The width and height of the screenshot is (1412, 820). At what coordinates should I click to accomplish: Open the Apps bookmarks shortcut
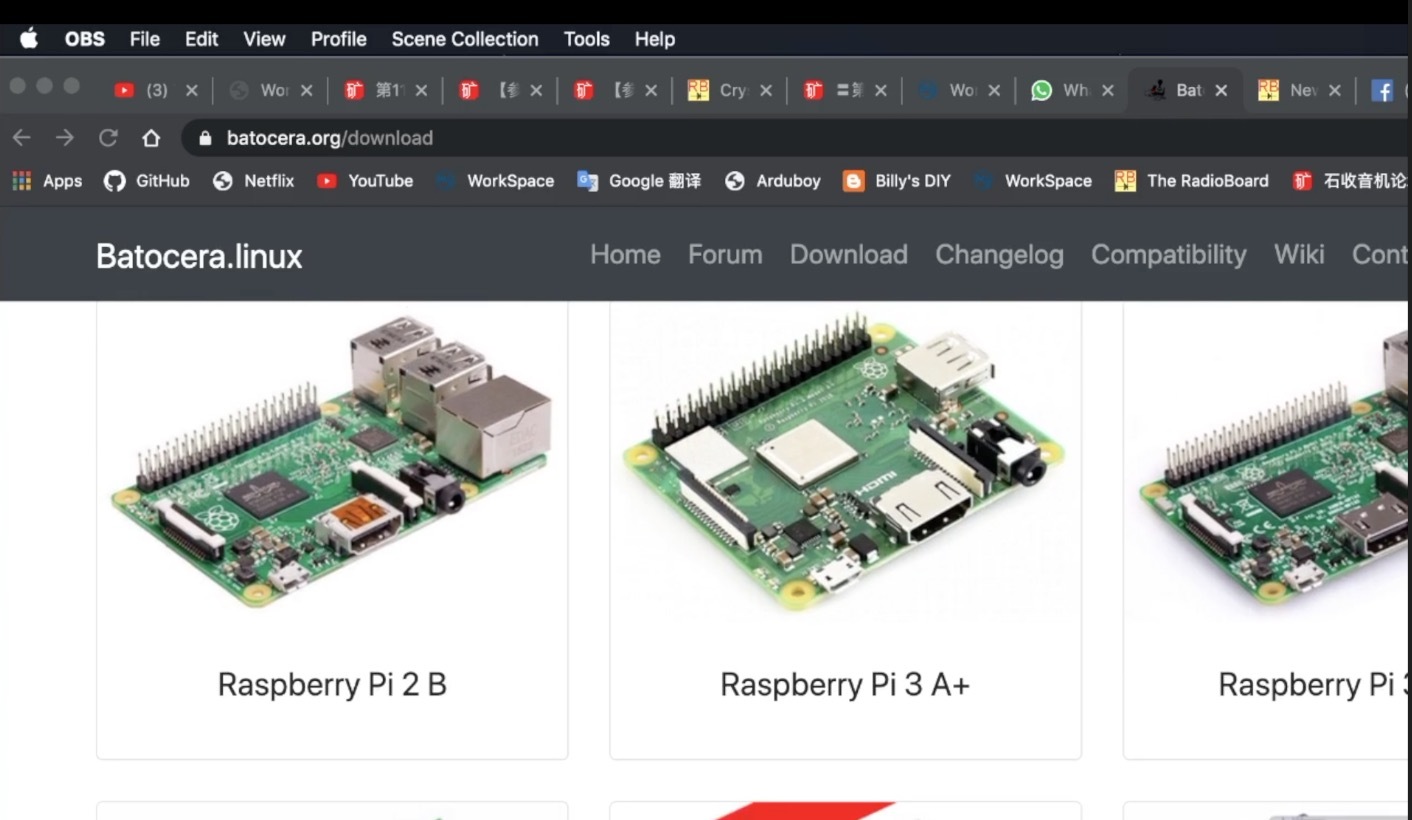[x=47, y=181]
